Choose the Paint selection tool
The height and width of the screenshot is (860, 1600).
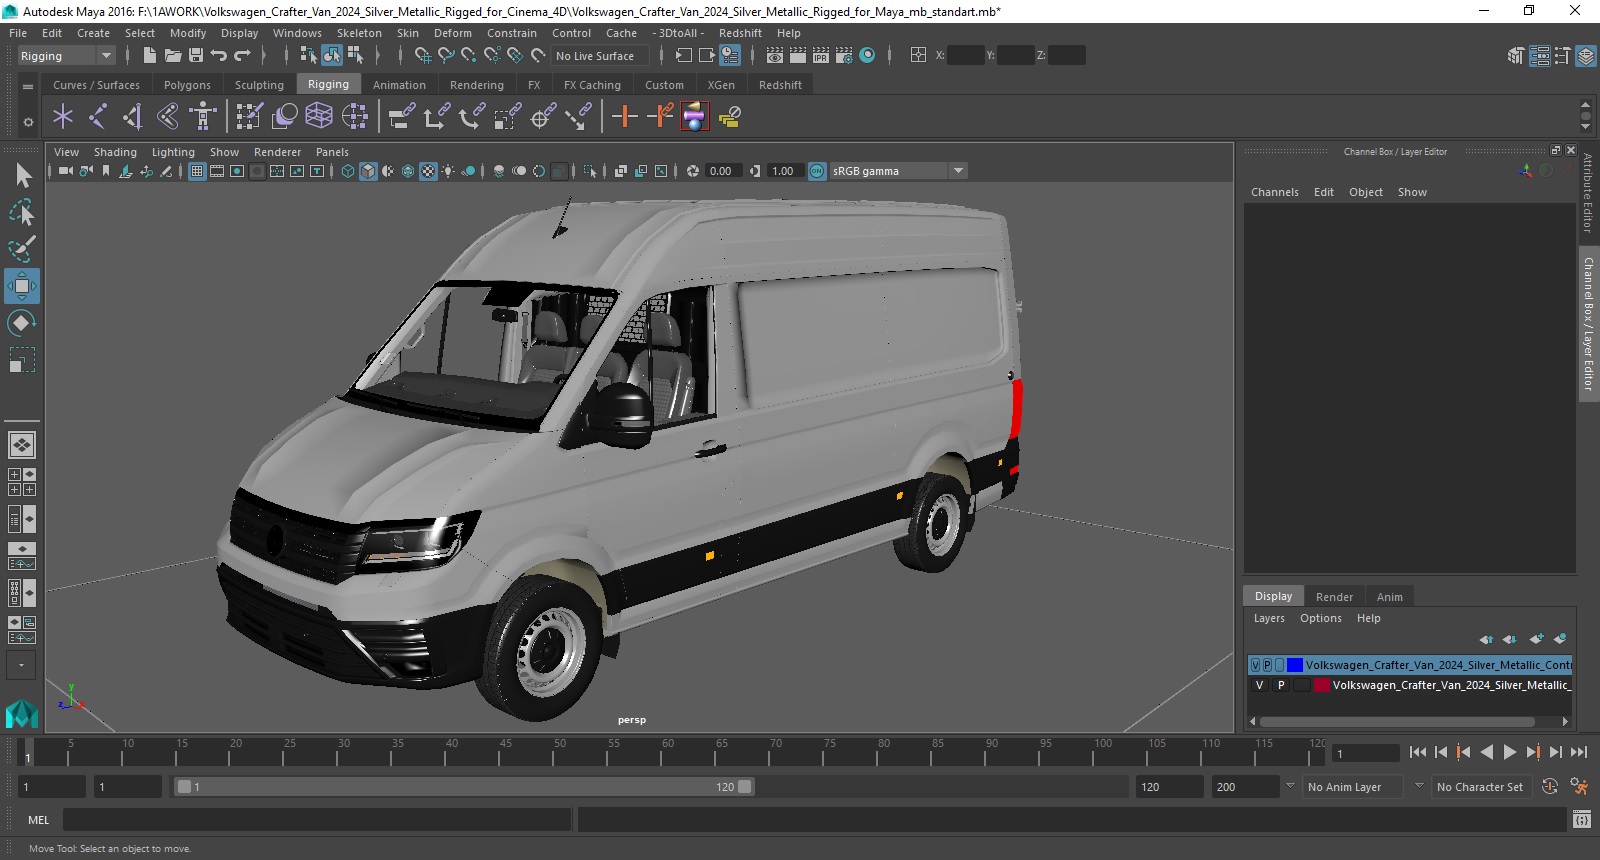click(x=22, y=249)
